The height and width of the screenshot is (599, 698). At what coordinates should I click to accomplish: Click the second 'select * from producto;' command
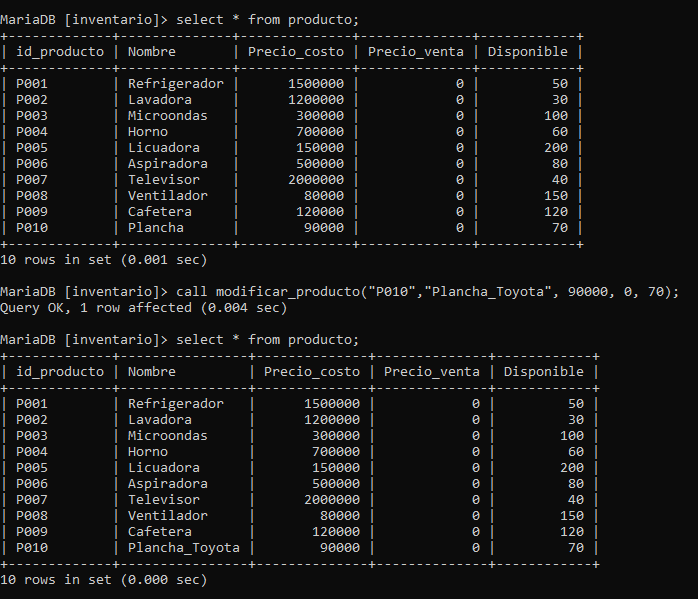267,340
